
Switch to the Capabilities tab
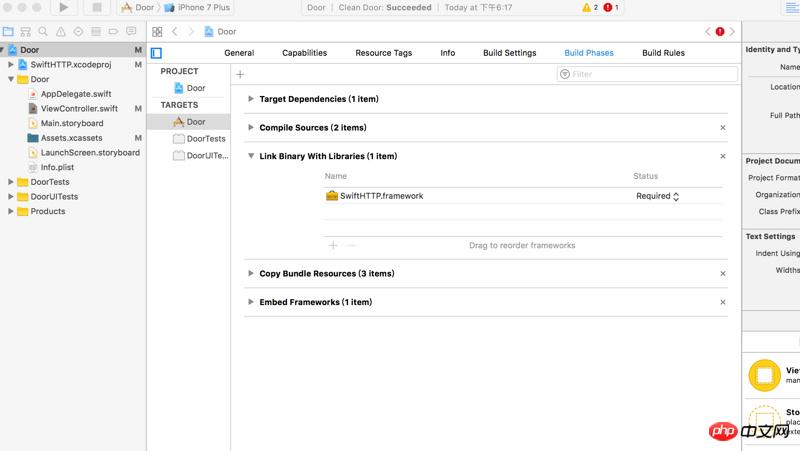[305, 53]
